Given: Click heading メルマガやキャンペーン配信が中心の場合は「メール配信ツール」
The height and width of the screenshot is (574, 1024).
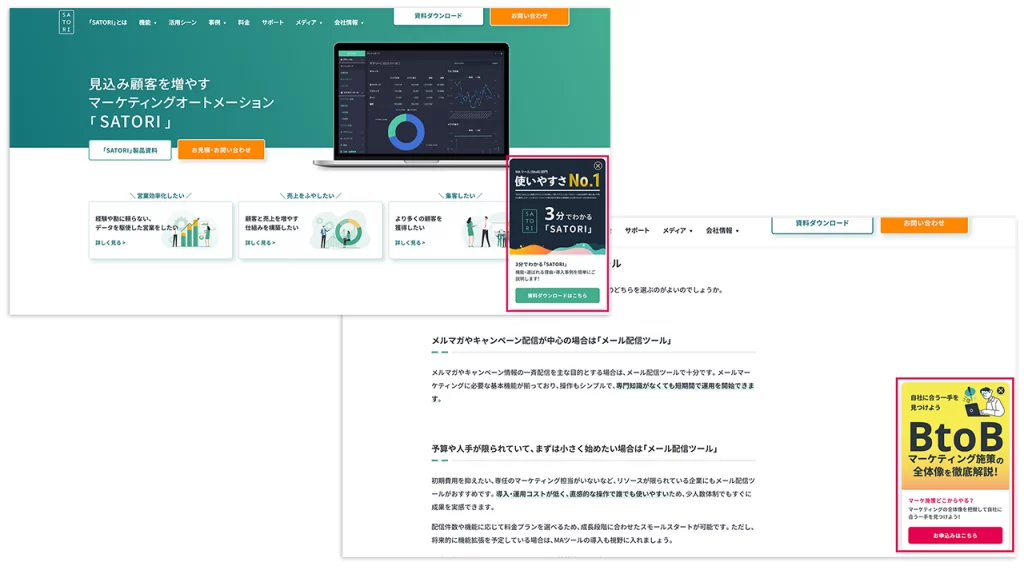Looking at the screenshot, I should [x=552, y=340].
